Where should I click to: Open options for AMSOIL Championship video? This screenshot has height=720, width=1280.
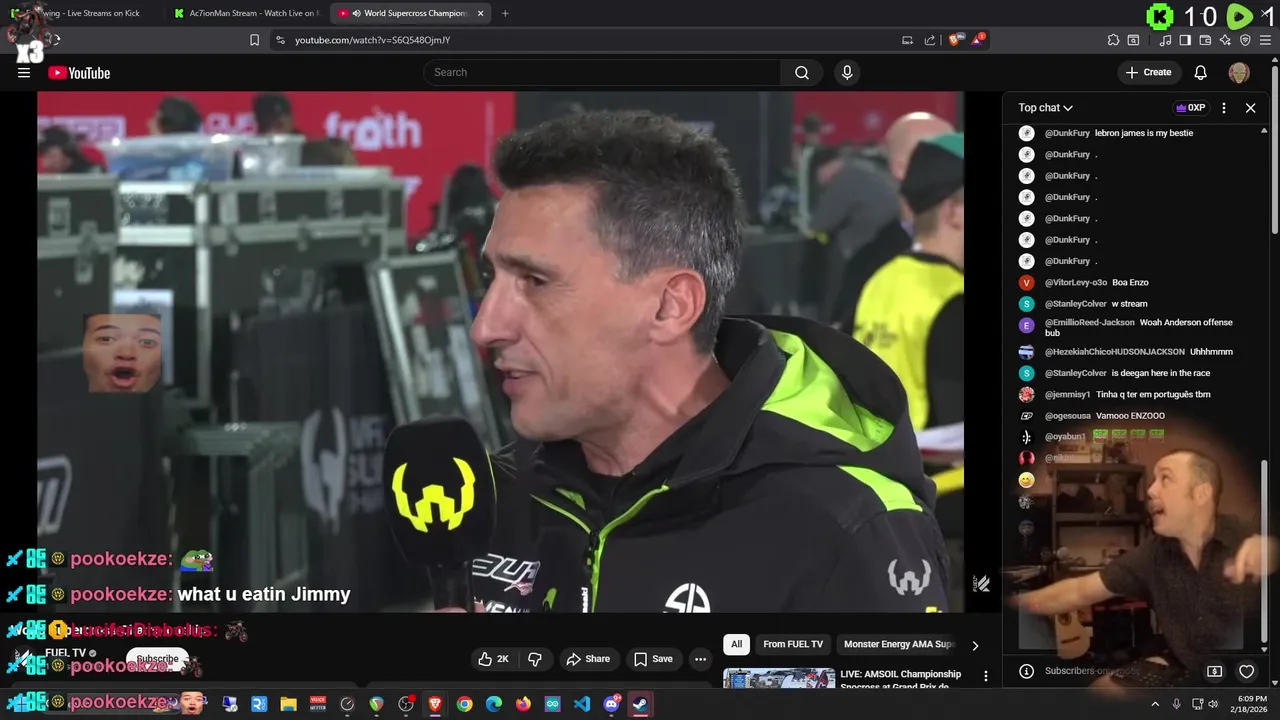[x=986, y=676]
